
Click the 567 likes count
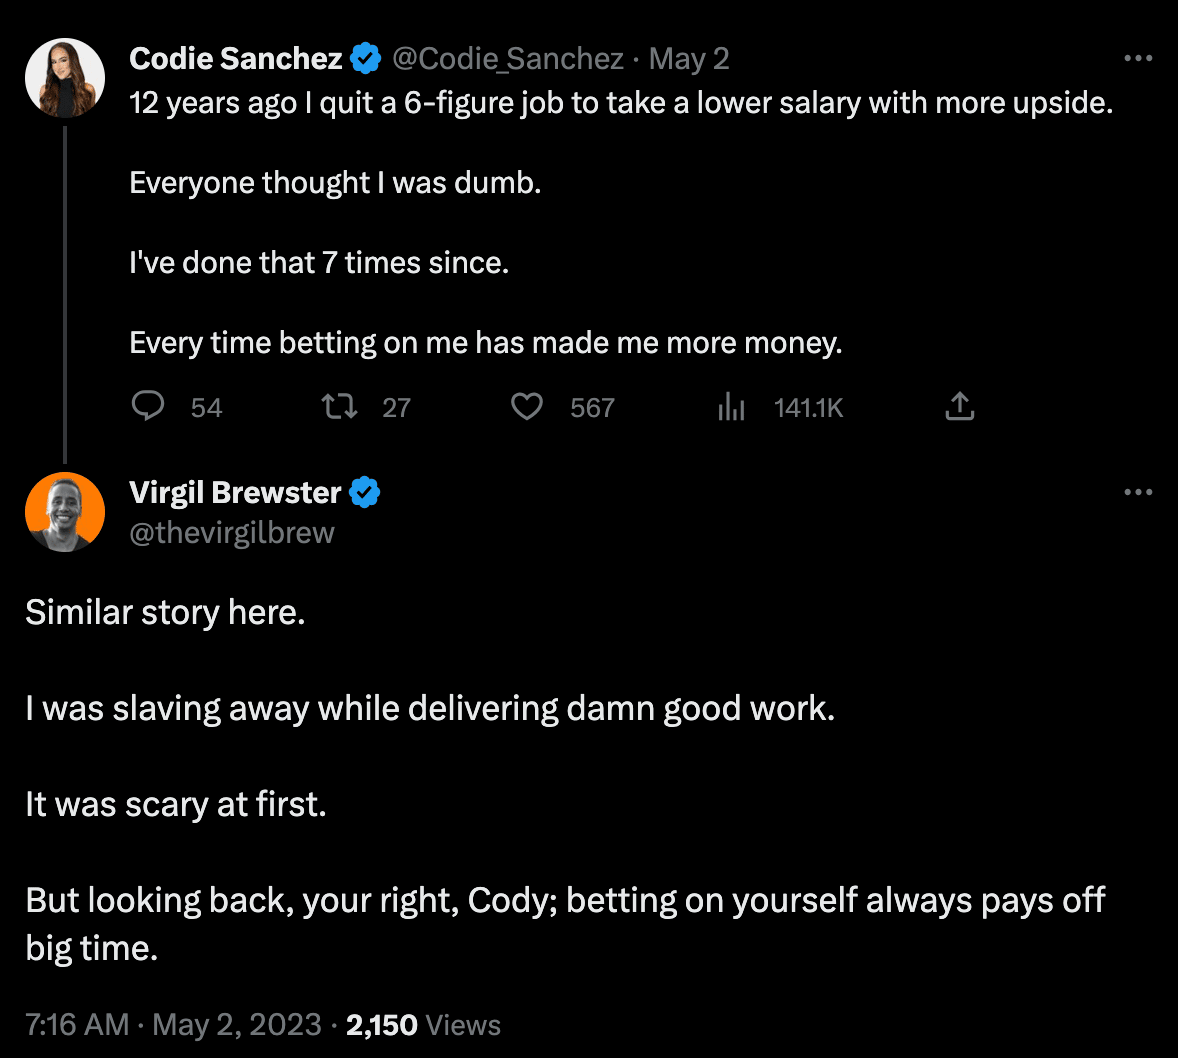(x=592, y=408)
